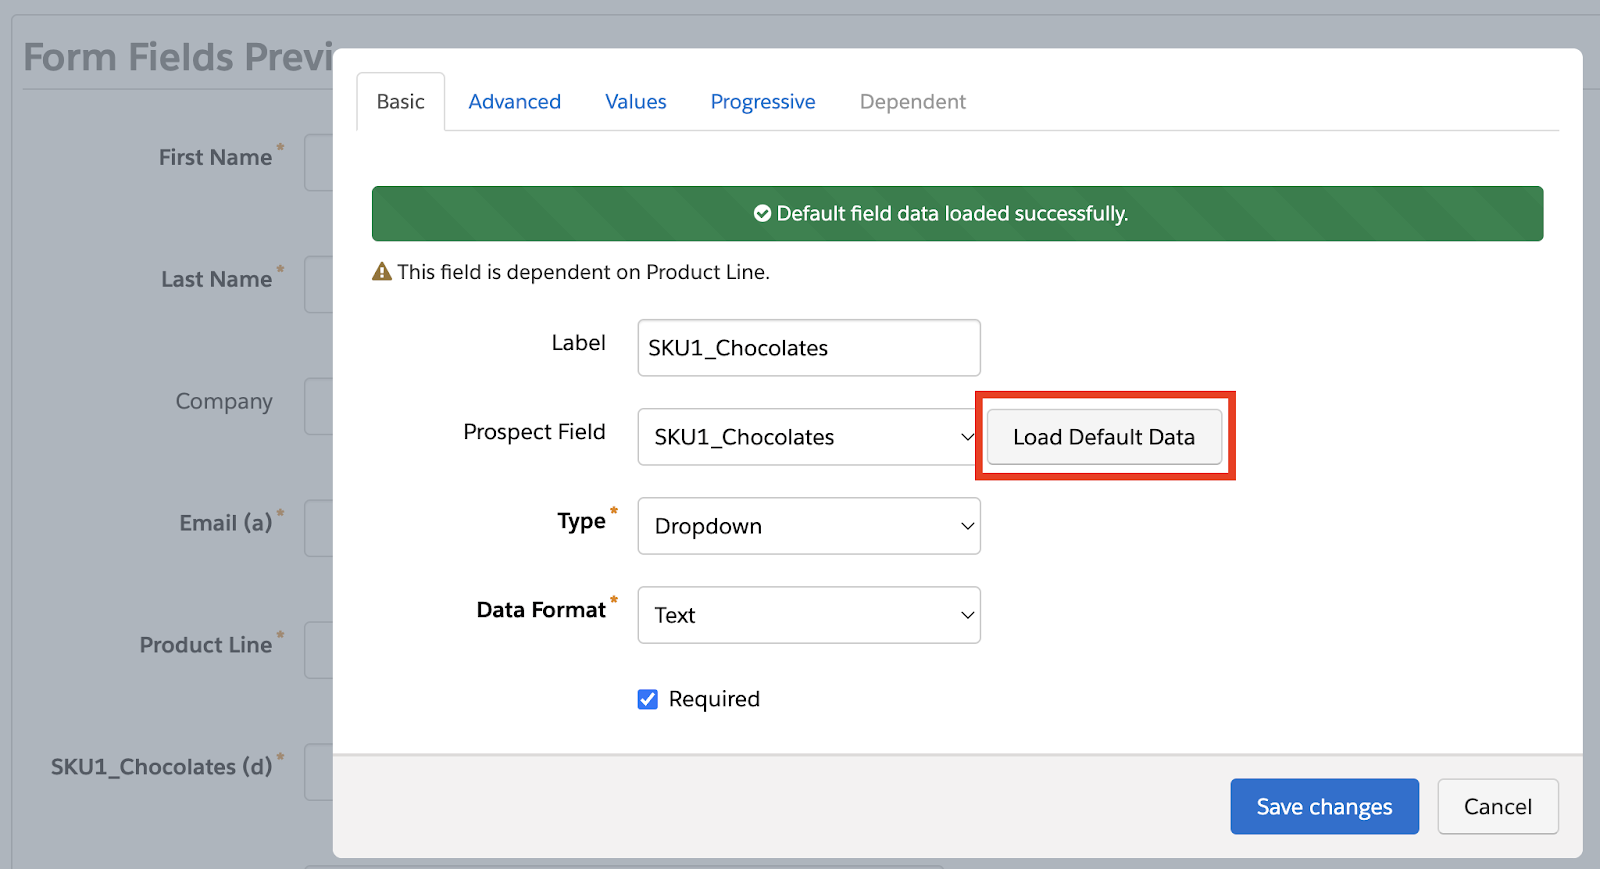Viewport: 1600px width, 869px height.
Task: Open the Prospect Field dropdown
Action: click(809, 437)
